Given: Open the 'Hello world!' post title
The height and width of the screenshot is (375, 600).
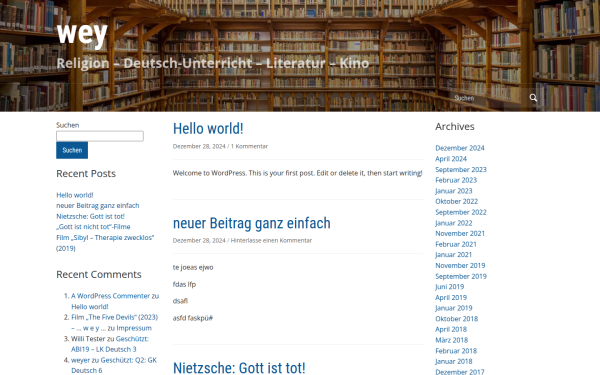Looking at the screenshot, I should click(x=208, y=129).
